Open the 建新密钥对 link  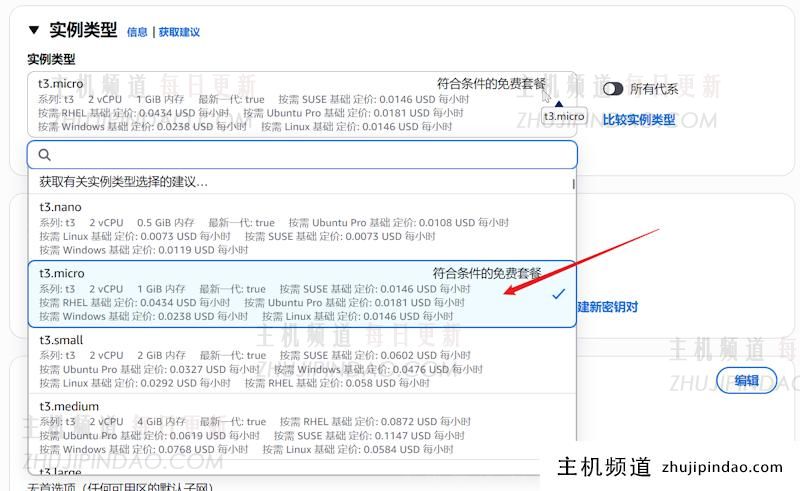coord(608,307)
